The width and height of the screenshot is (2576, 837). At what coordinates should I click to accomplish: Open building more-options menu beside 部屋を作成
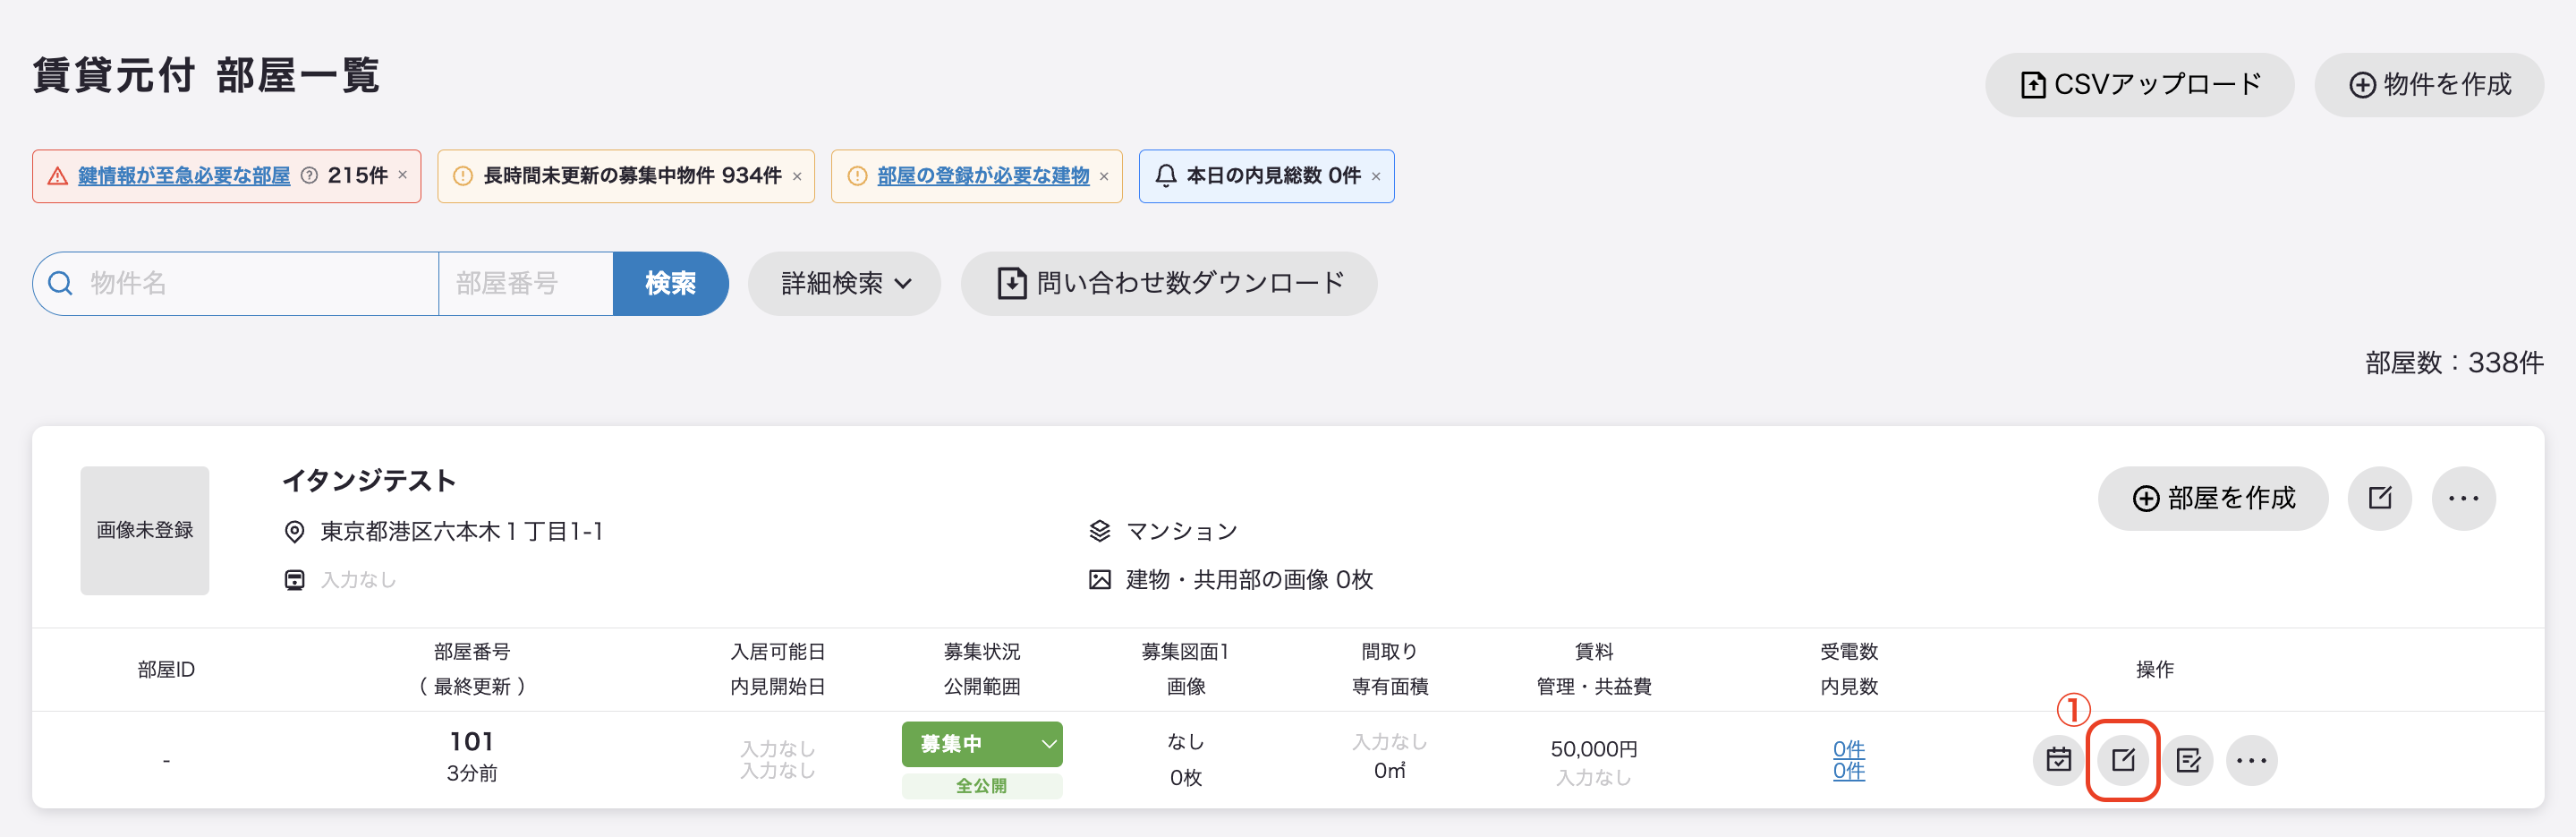click(x=2464, y=499)
